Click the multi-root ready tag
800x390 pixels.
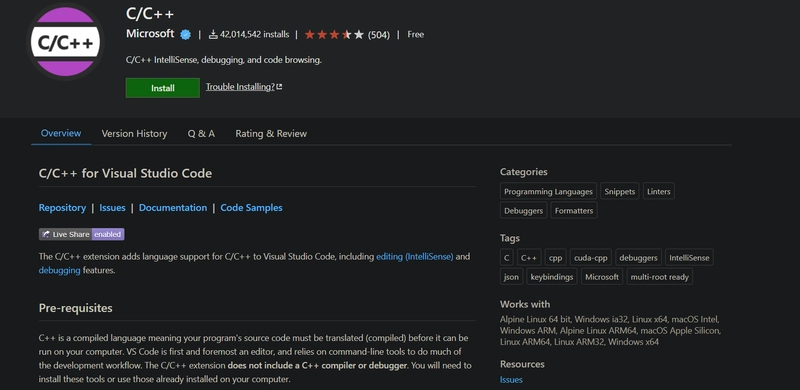click(660, 277)
